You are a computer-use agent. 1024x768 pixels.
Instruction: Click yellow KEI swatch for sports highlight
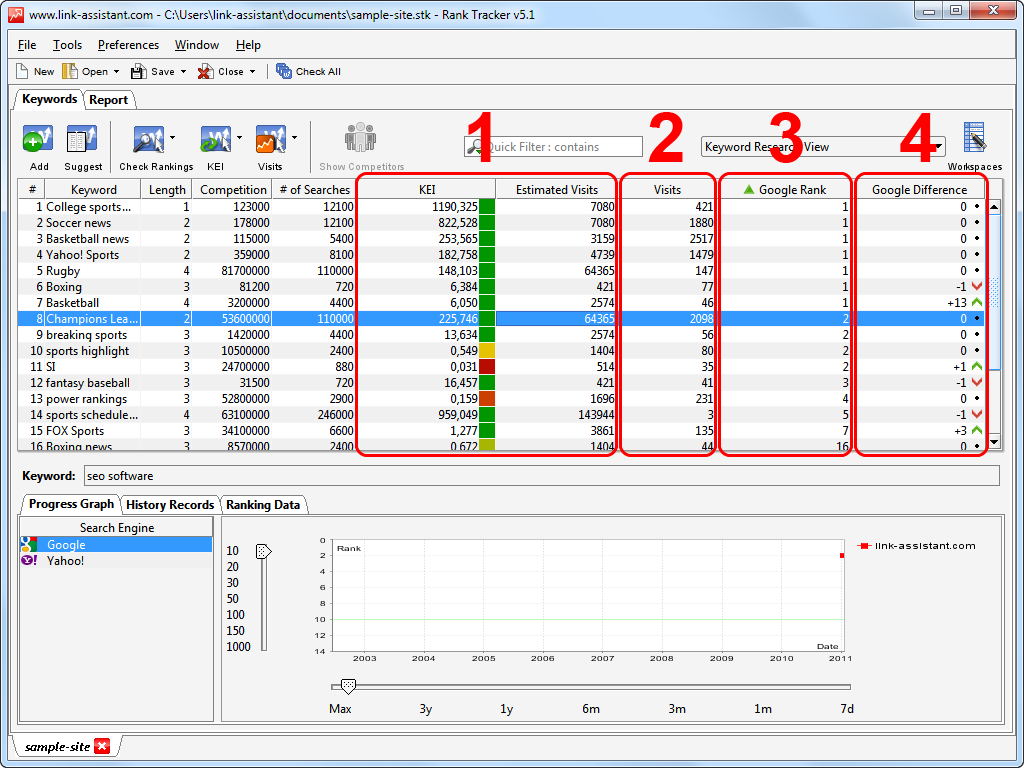(x=487, y=351)
